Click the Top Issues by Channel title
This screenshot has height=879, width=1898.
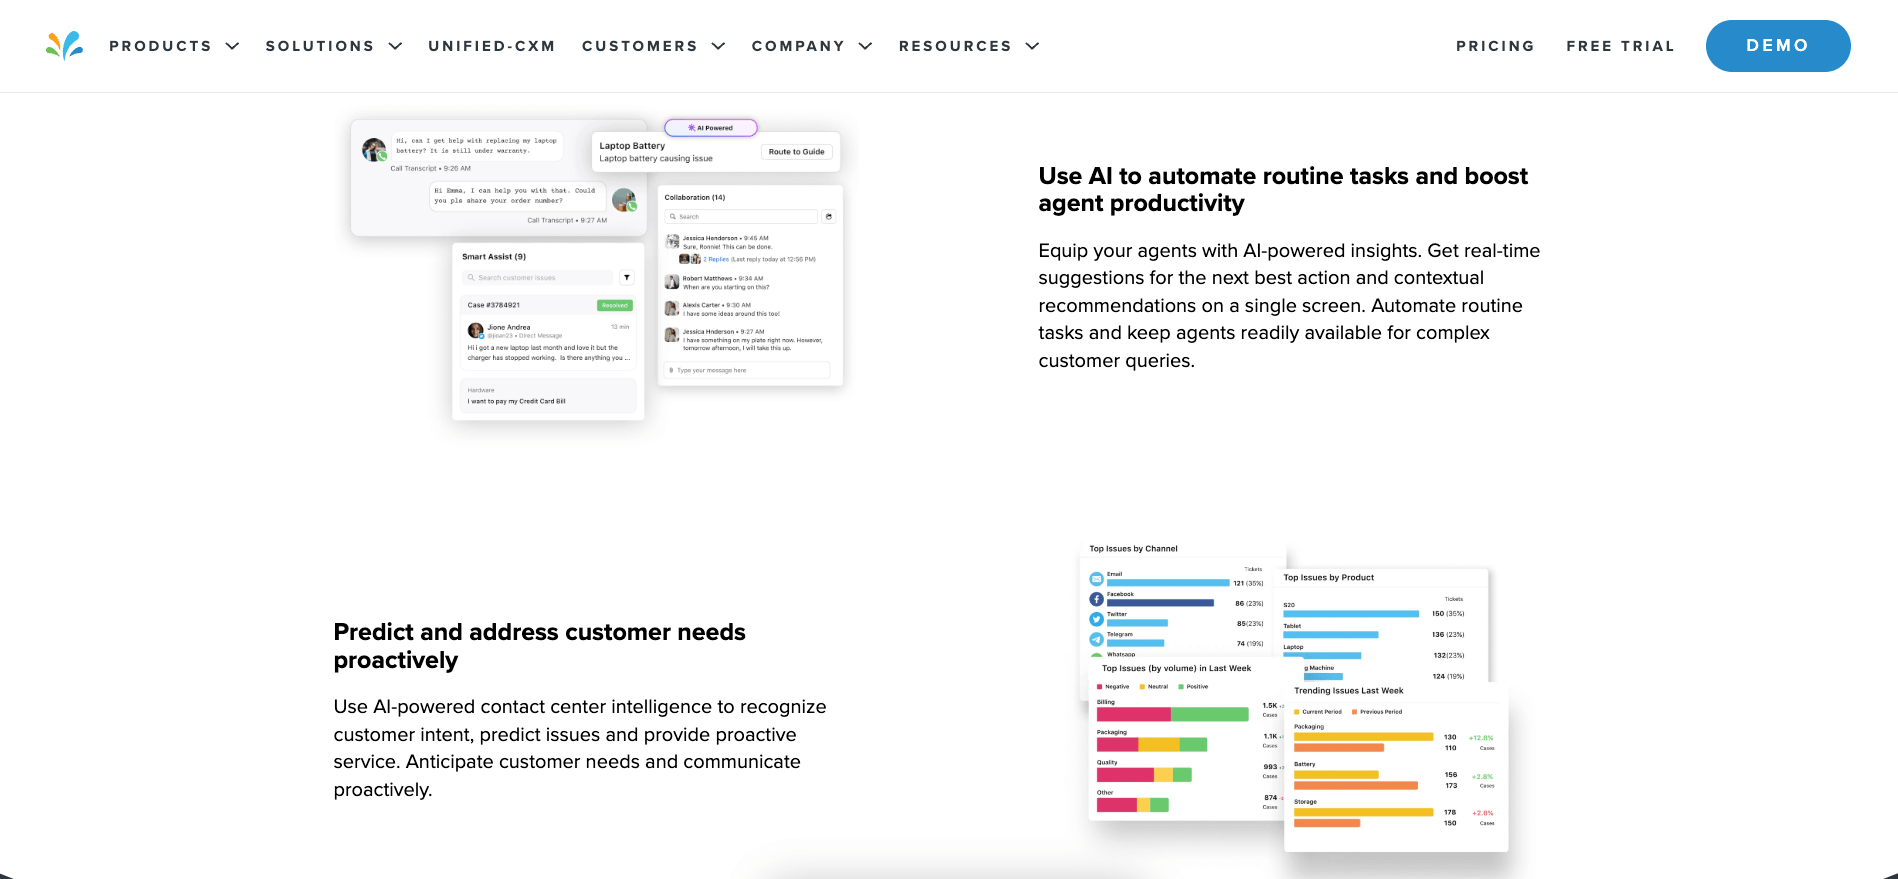click(x=1133, y=549)
